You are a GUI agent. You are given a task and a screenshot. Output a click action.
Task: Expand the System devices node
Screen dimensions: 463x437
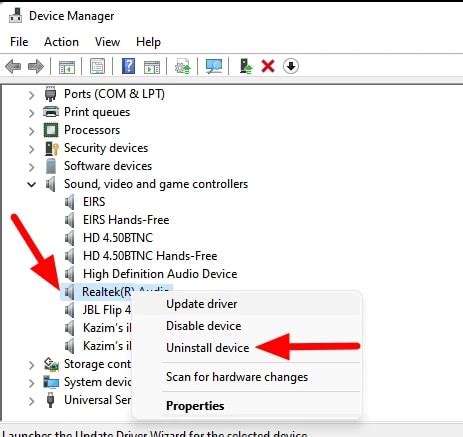tap(31, 383)
